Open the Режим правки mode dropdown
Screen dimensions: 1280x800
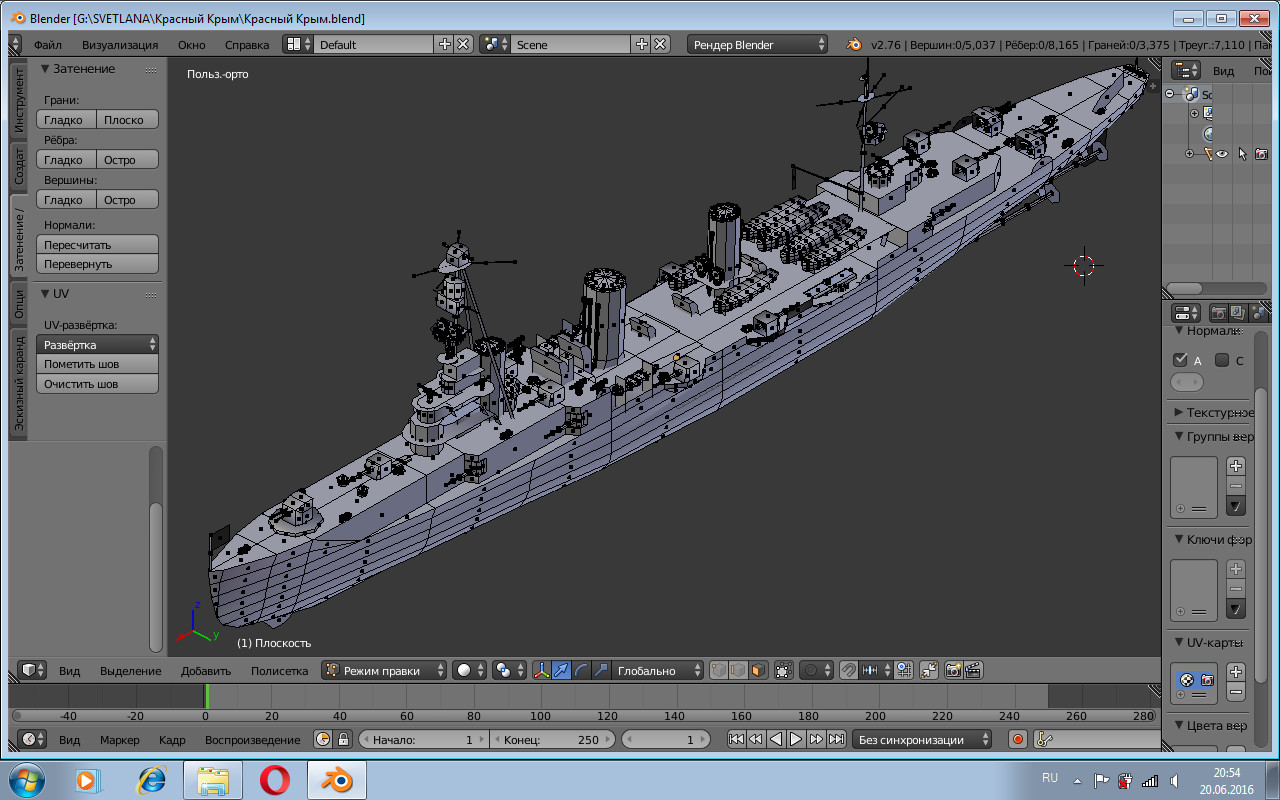point(385,671)
